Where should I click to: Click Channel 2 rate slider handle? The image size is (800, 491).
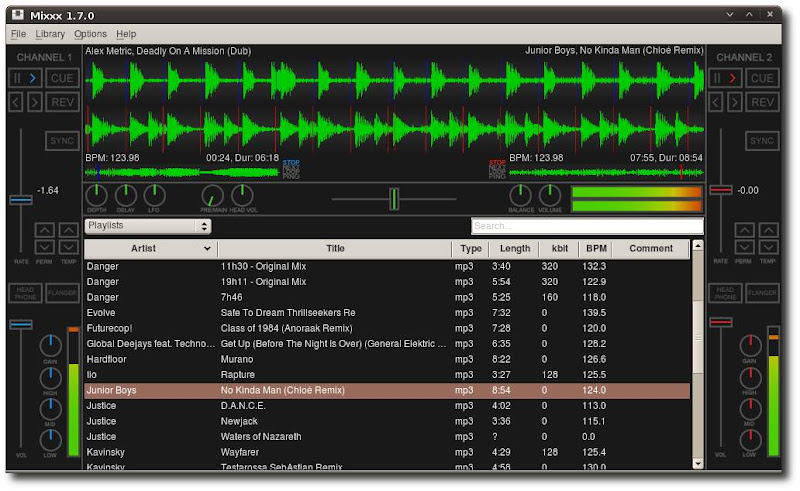pos(721,190)
